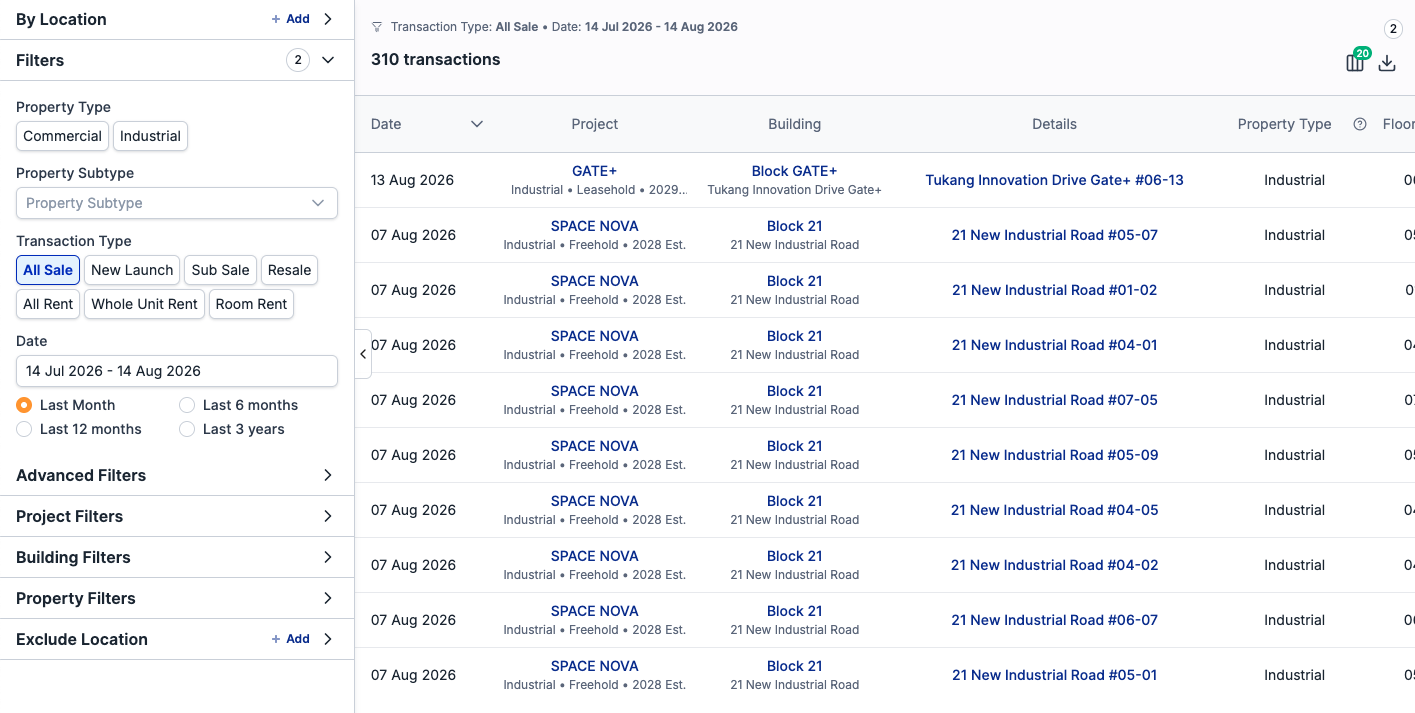Expand the Advanced Filters section
This screenshot has height=713, width=1415.
click(177, 475)
